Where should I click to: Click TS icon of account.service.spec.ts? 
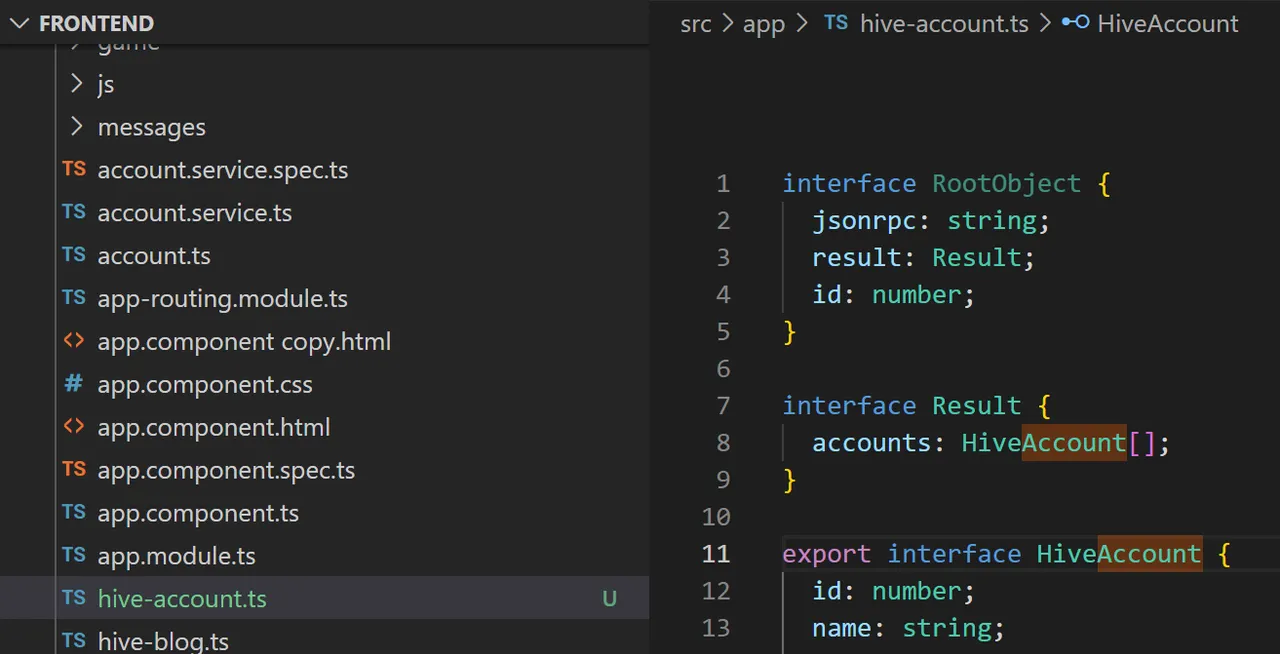(74, 169)
